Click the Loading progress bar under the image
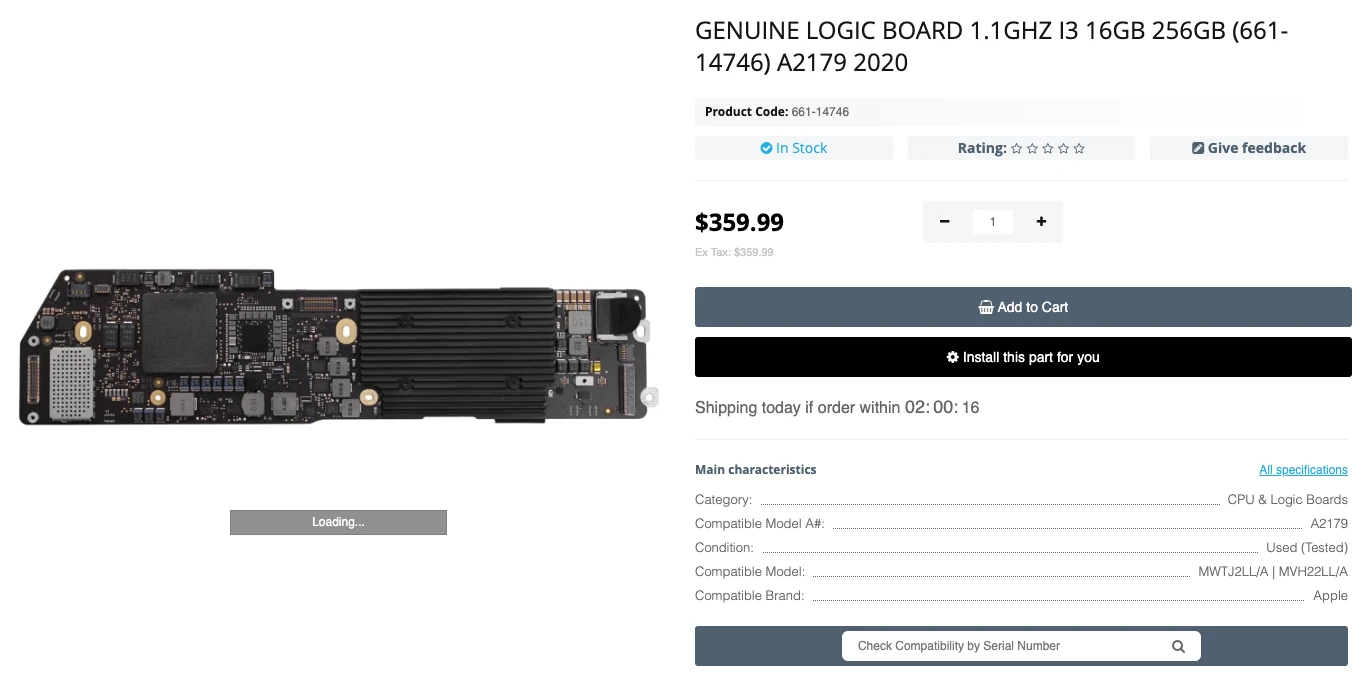Image resolution: width=1361 pixels, height=685 pixels. click(x=338, y=522)
